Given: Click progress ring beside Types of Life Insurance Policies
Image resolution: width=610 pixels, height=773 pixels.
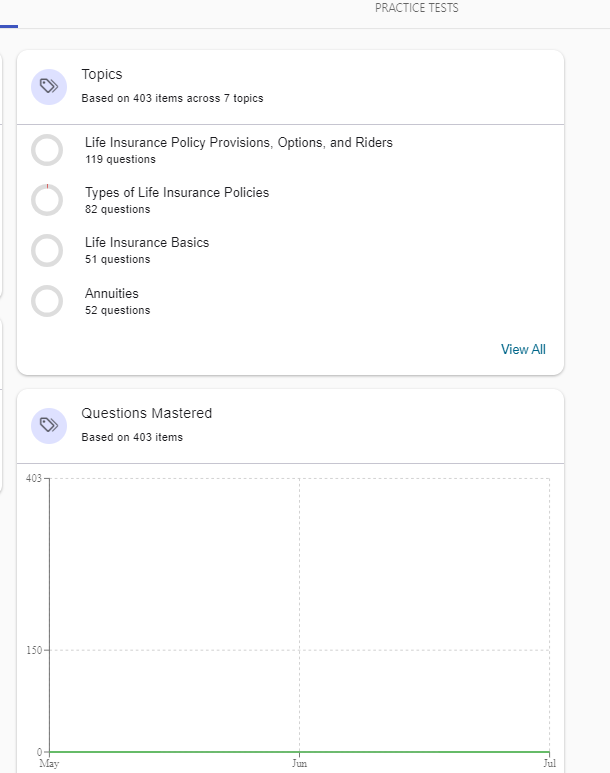Looking at the screenshot, I should point(47,200).
